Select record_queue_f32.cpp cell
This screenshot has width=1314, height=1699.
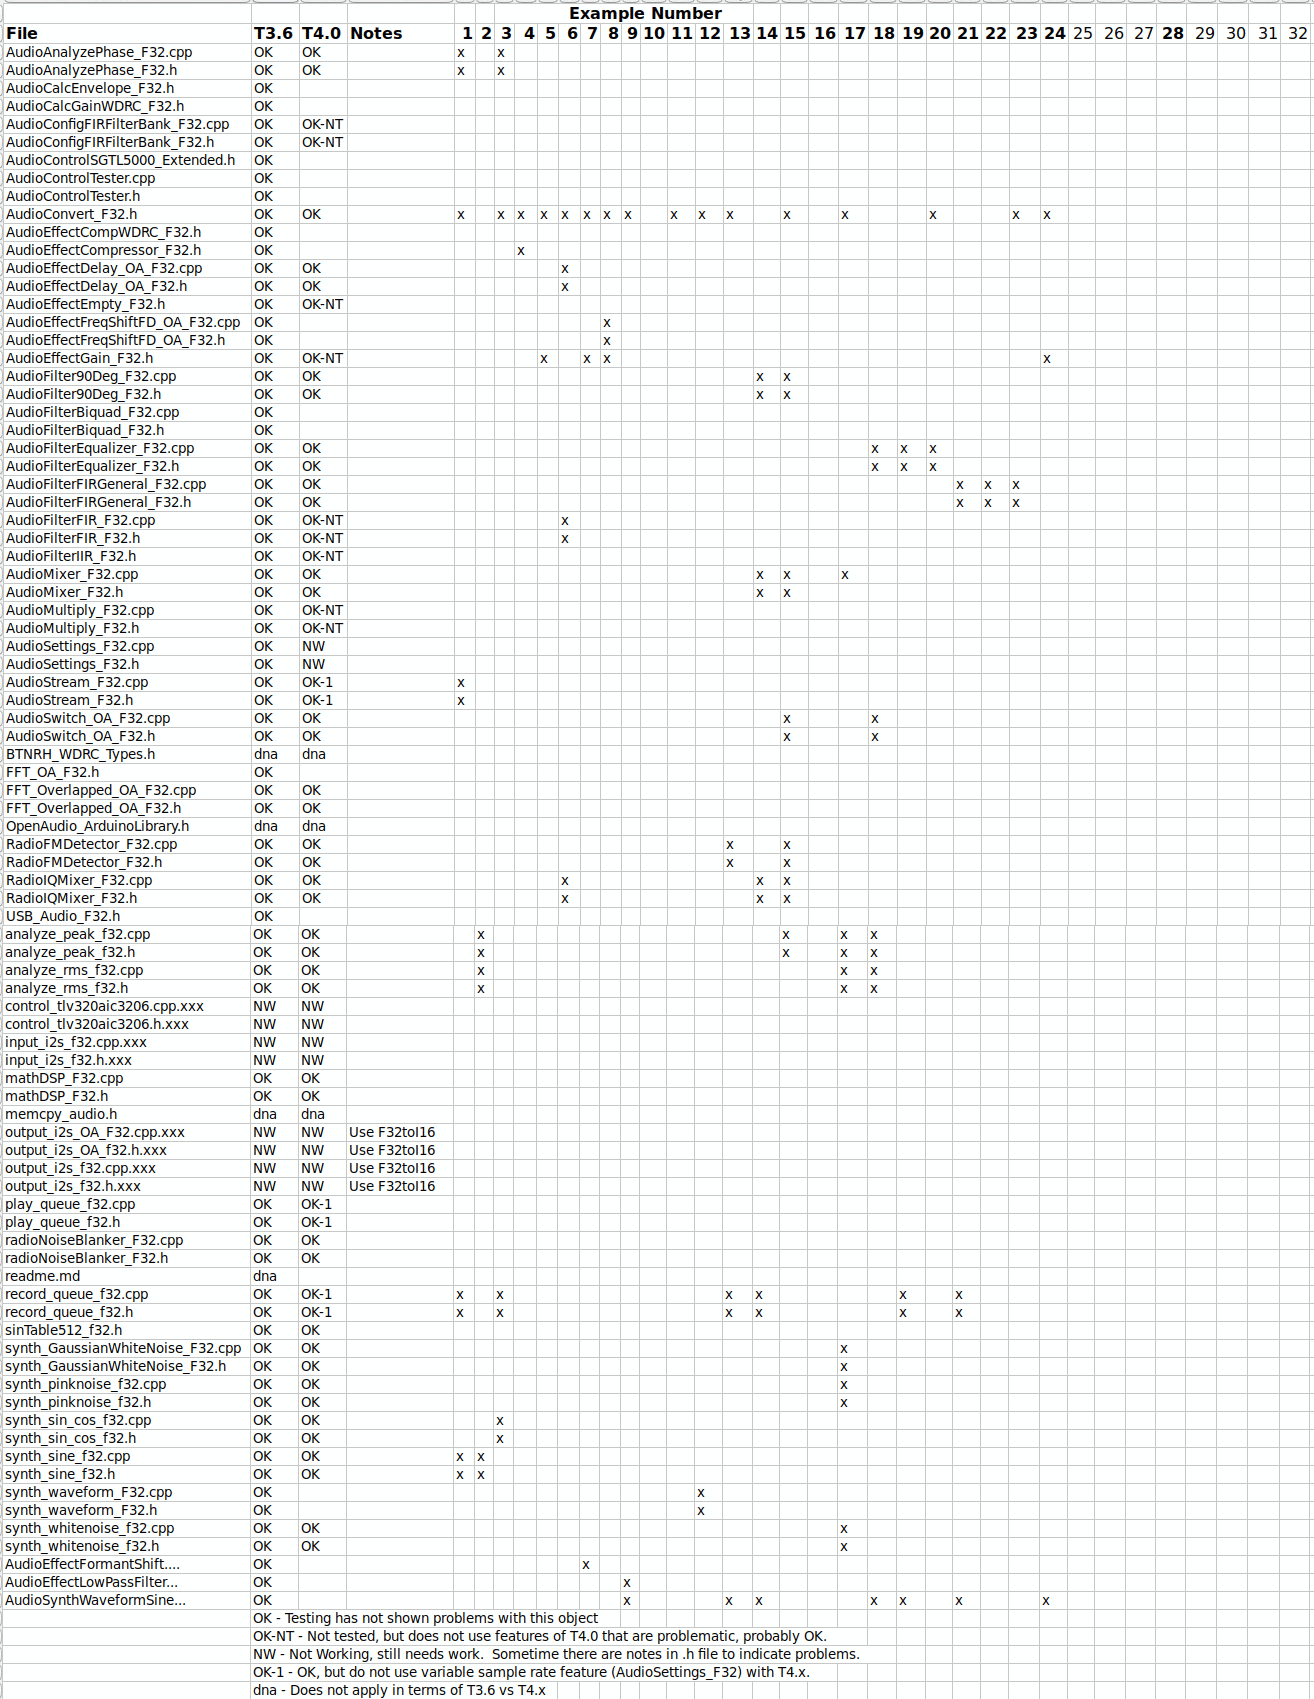(126, 1294)
